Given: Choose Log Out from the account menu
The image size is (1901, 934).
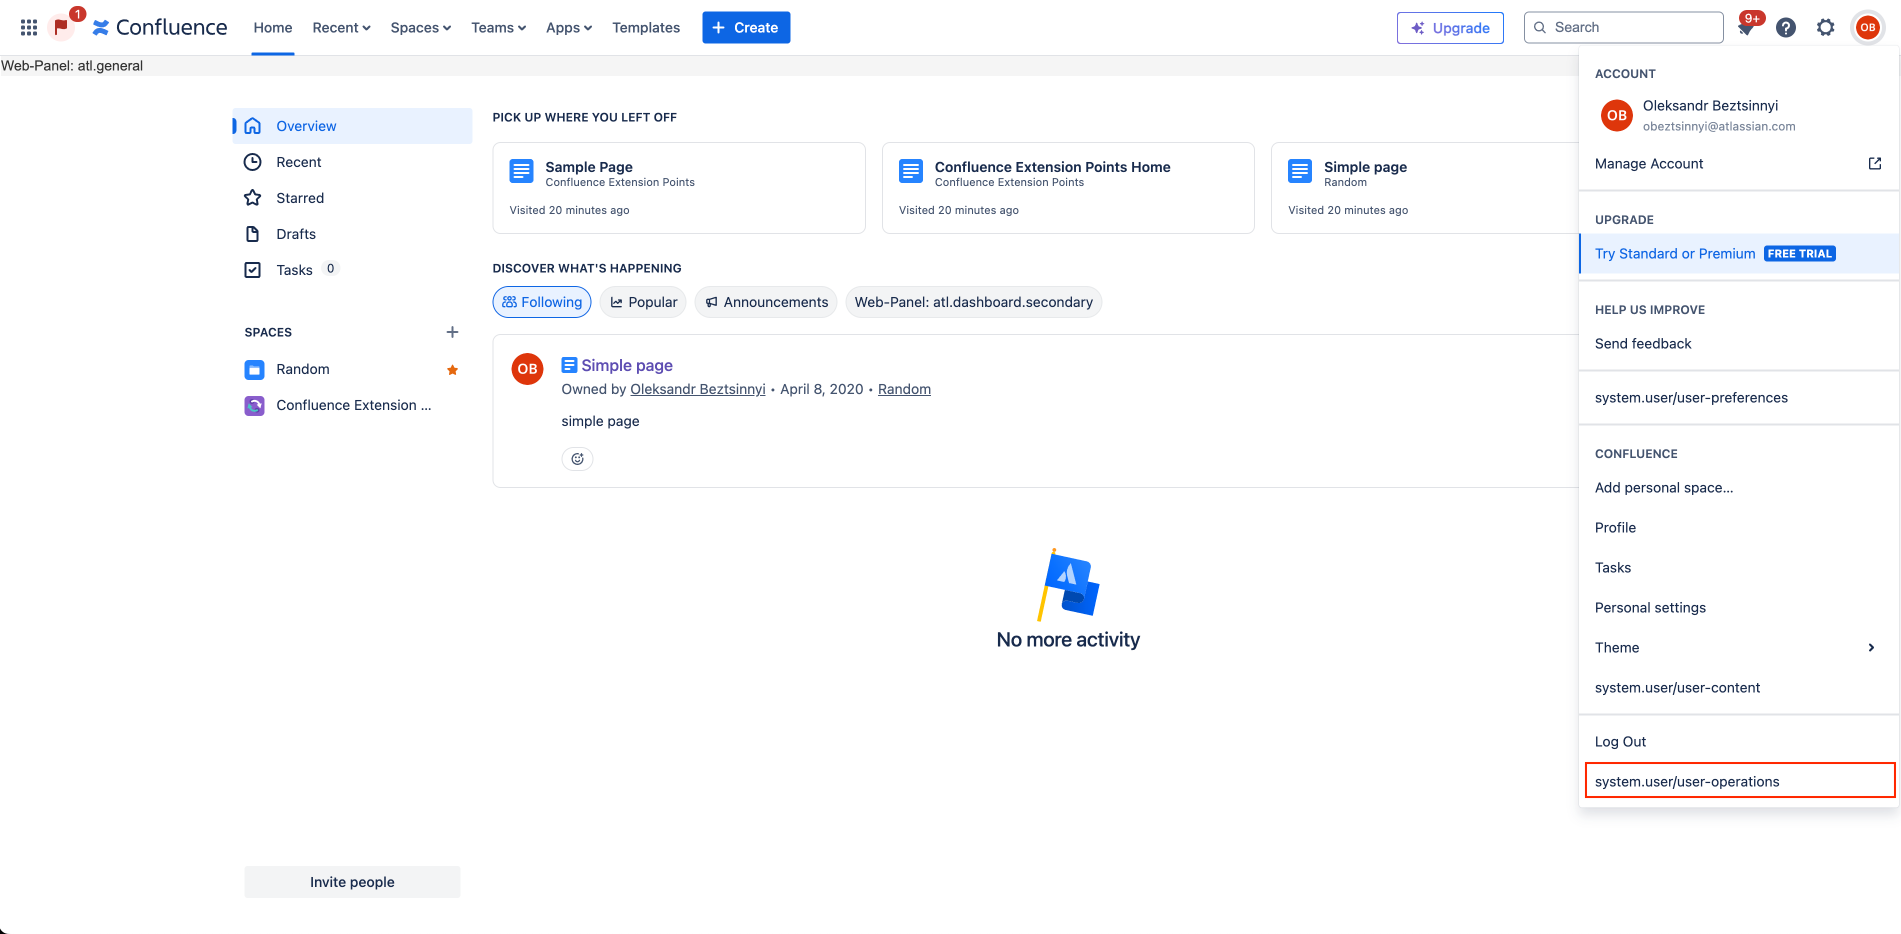Looking at the screenshot, I should pos(1739,742).
